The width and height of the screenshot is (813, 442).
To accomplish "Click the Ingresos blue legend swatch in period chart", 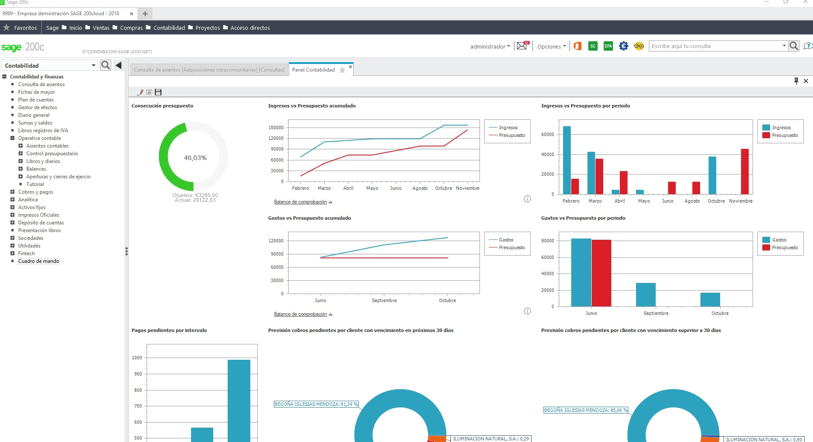I will 766,127.
